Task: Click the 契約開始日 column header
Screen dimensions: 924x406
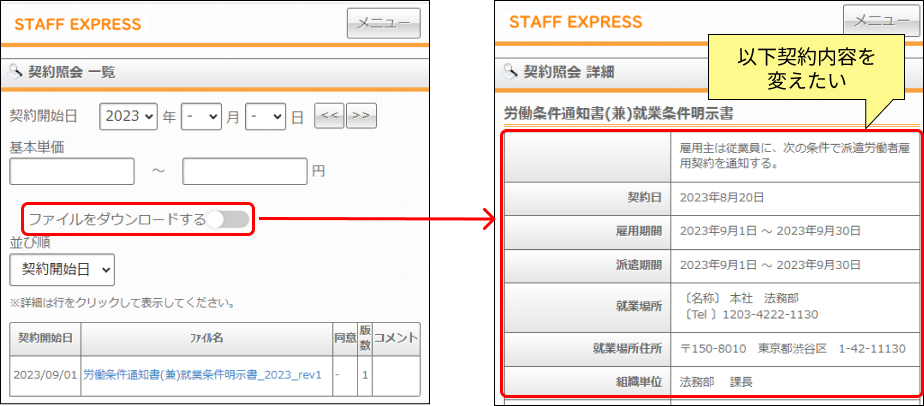Action: [45, 338]
